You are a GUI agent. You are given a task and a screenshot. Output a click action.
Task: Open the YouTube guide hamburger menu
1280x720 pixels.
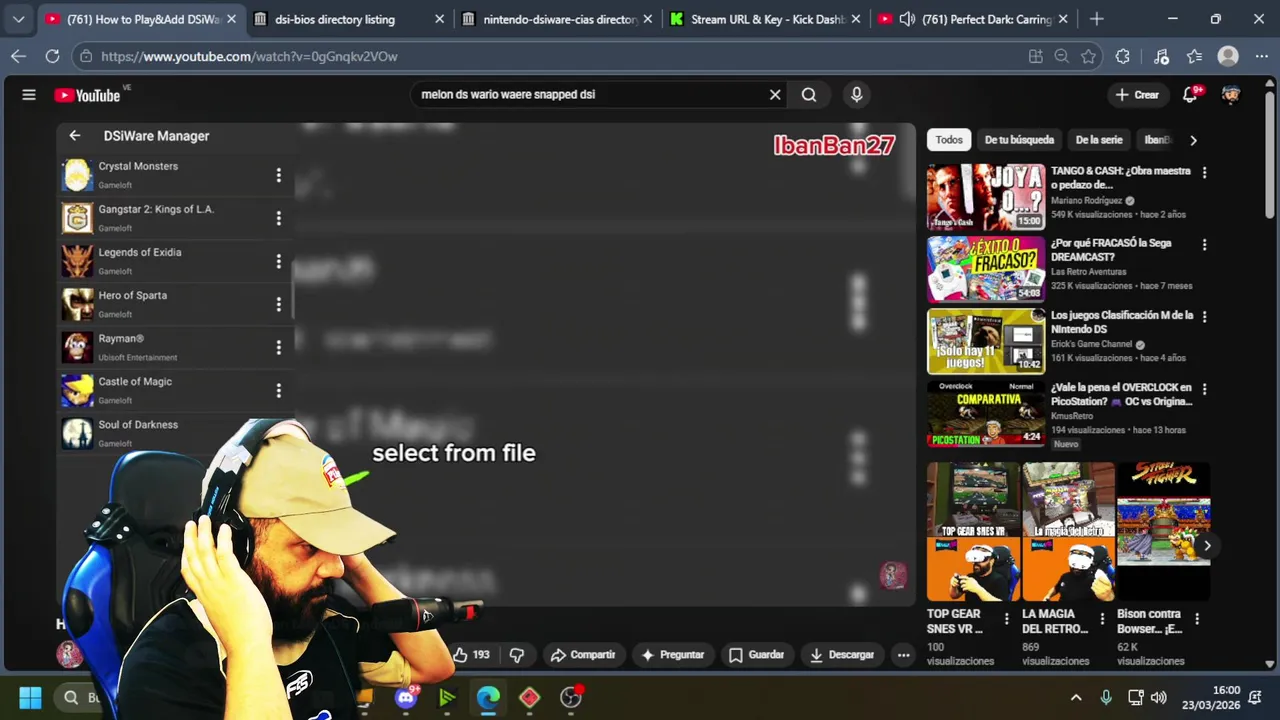pos(29,95)
